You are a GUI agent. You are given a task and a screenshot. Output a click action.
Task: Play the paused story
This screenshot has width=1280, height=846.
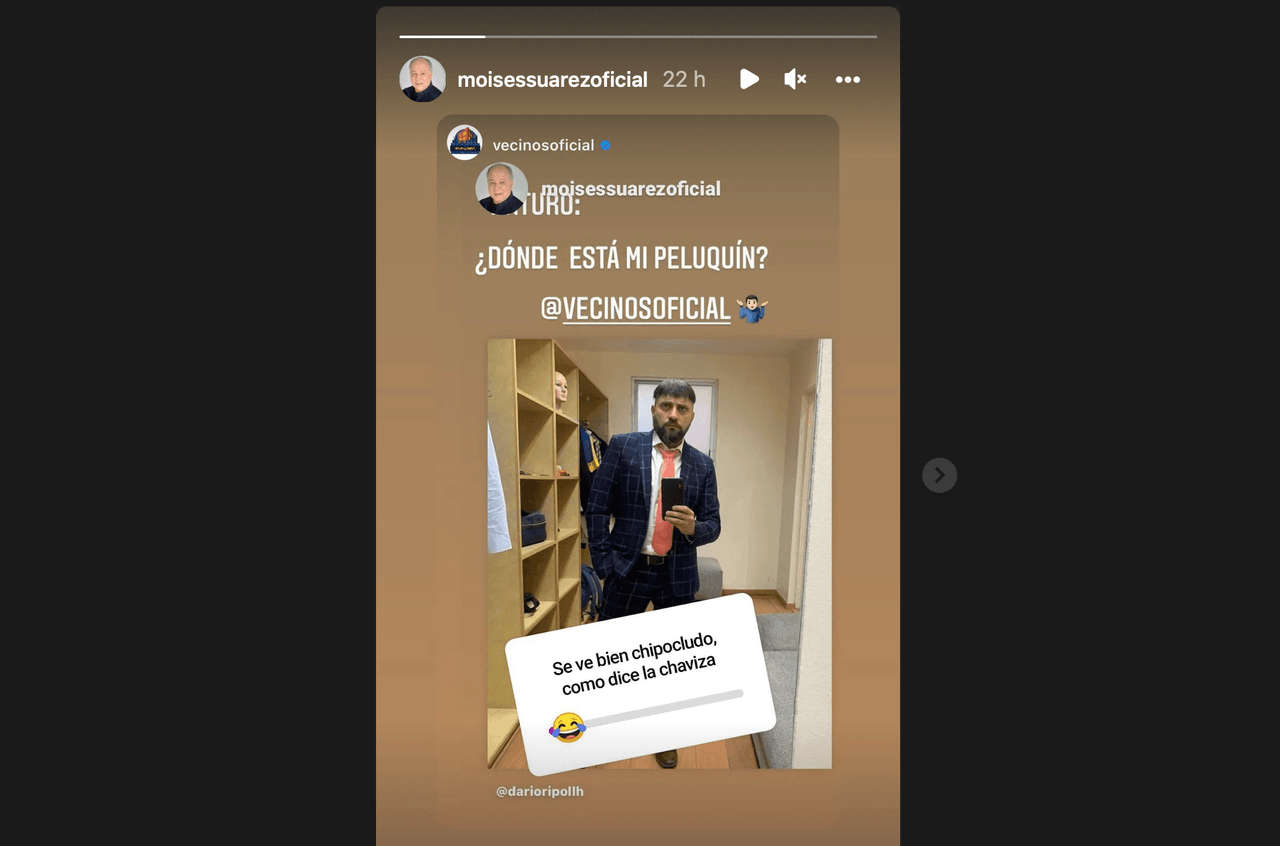pos(749,79)
